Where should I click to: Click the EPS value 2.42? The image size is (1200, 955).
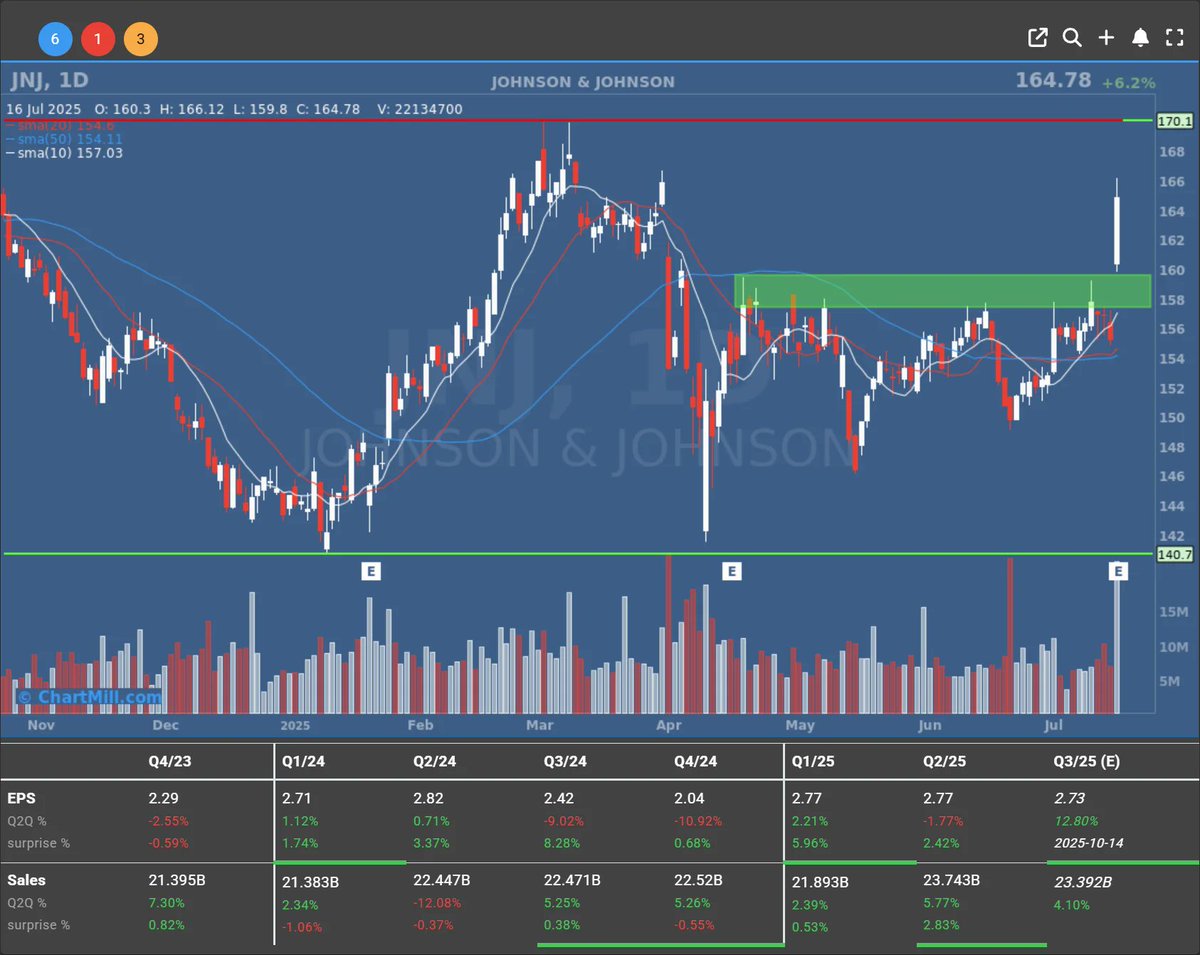click(x=558, y=799)
